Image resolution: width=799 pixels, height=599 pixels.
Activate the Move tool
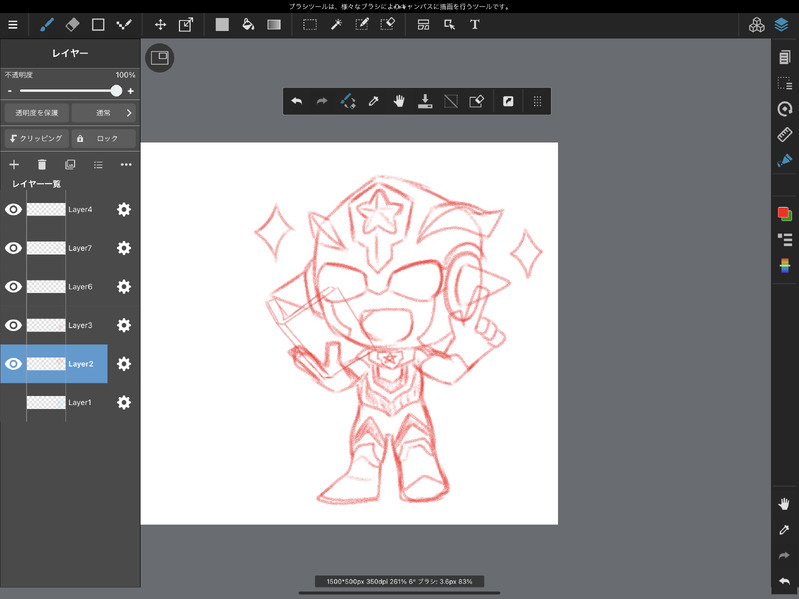(160, 25)
